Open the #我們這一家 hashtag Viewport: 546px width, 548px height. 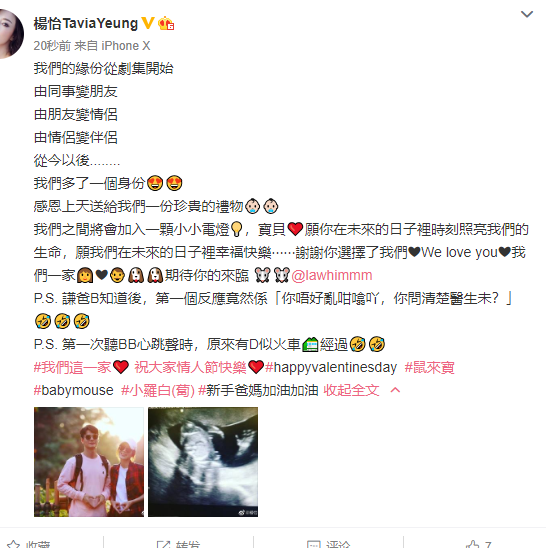[72, 367]
